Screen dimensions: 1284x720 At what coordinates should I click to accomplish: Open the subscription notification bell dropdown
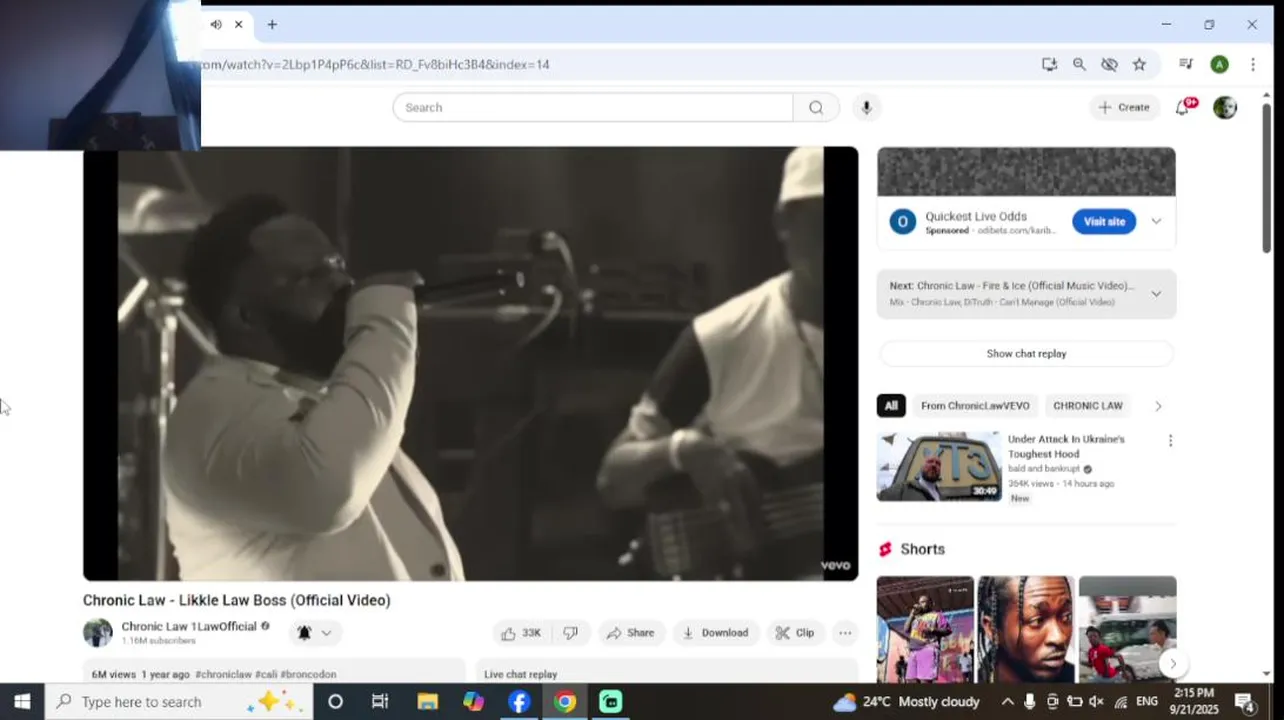[x=315, y=633]
